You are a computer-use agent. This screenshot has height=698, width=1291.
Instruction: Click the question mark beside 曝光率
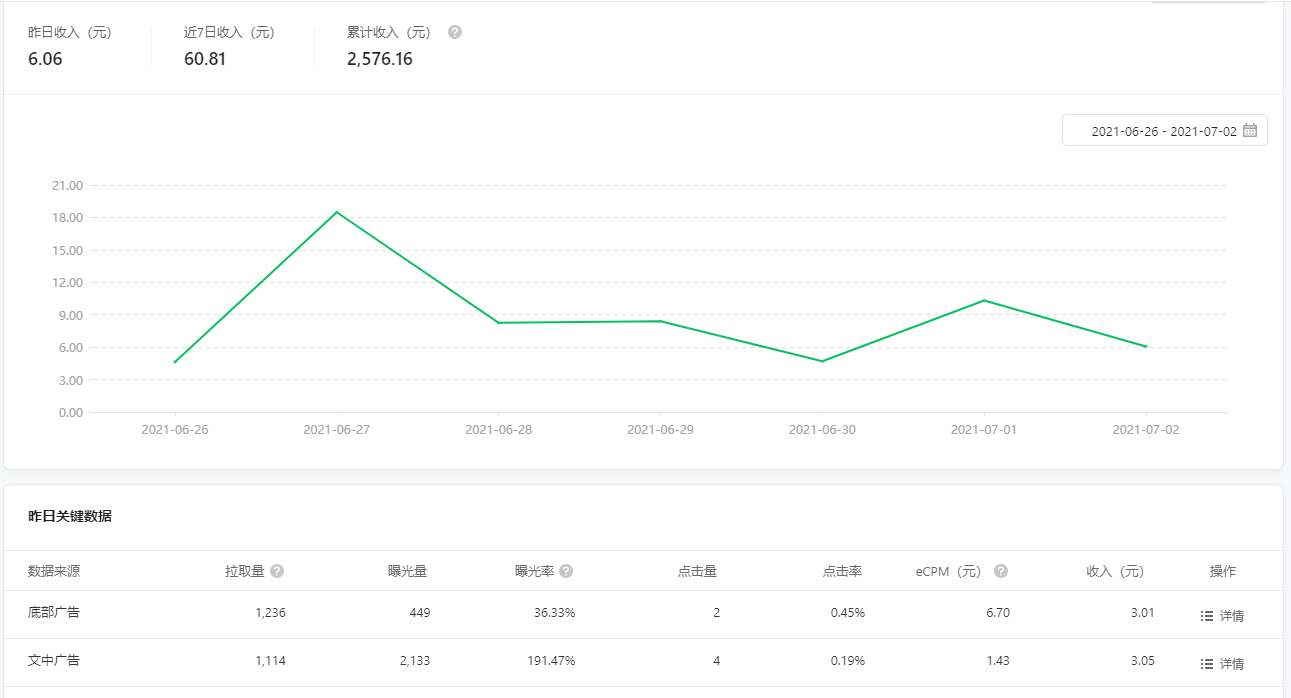click(x=566, y=571)
